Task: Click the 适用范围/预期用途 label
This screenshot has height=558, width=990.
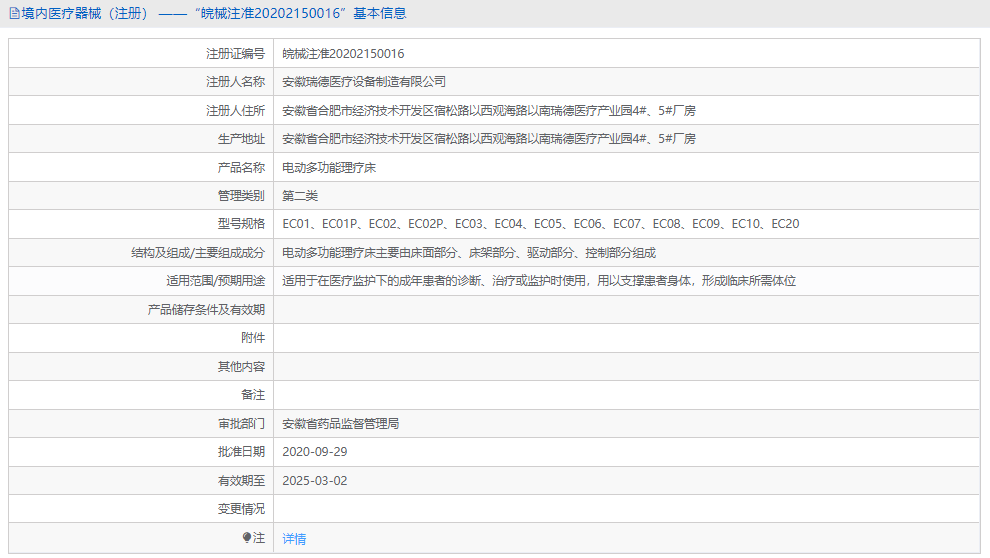Action: click(216, 281)
